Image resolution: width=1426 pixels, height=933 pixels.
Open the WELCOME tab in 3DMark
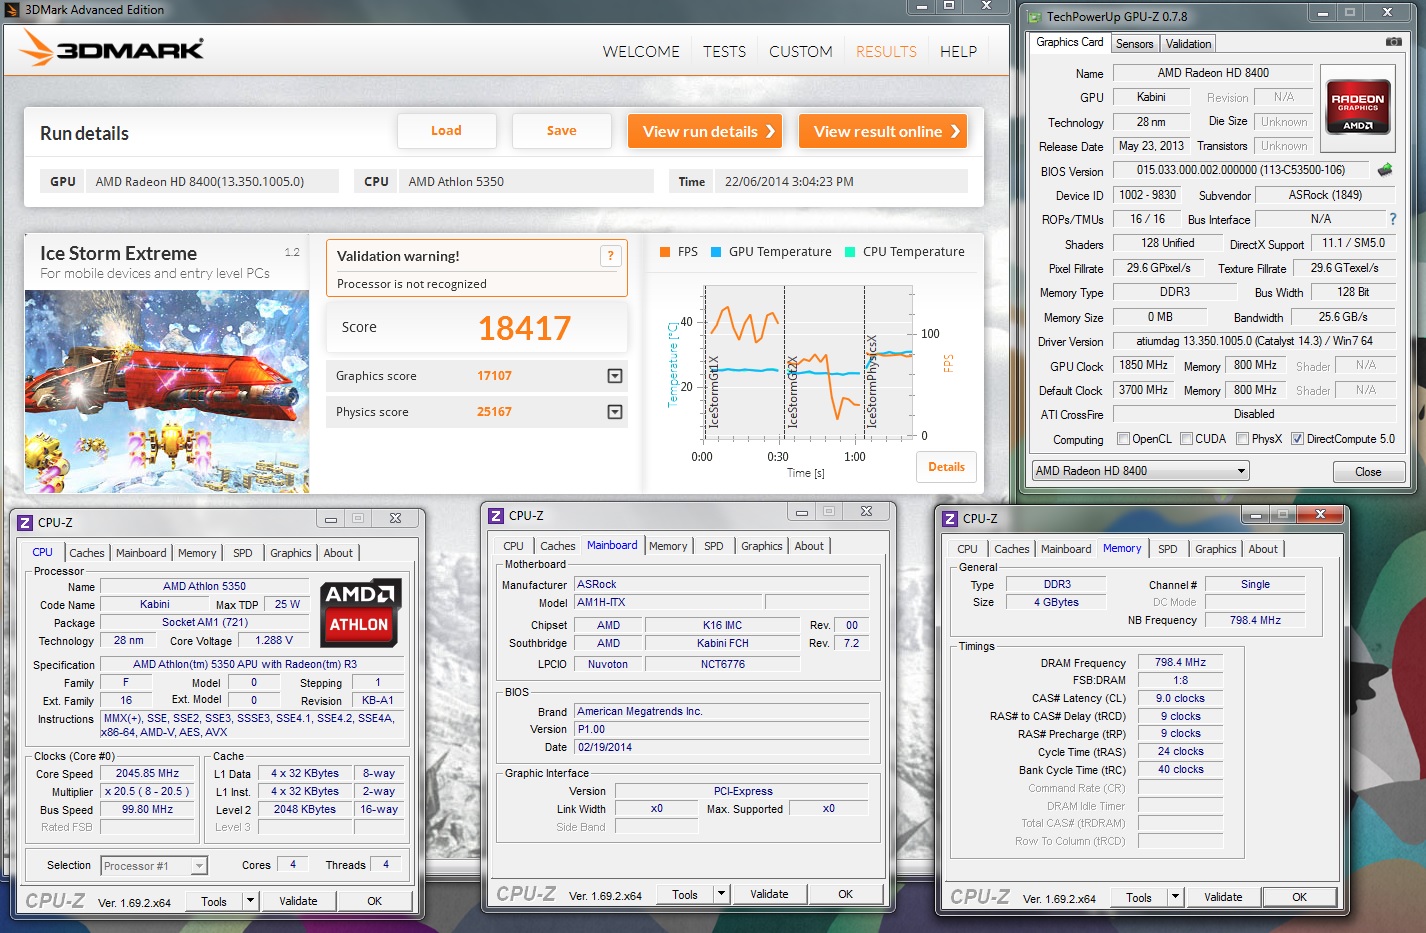click(641, 52)
